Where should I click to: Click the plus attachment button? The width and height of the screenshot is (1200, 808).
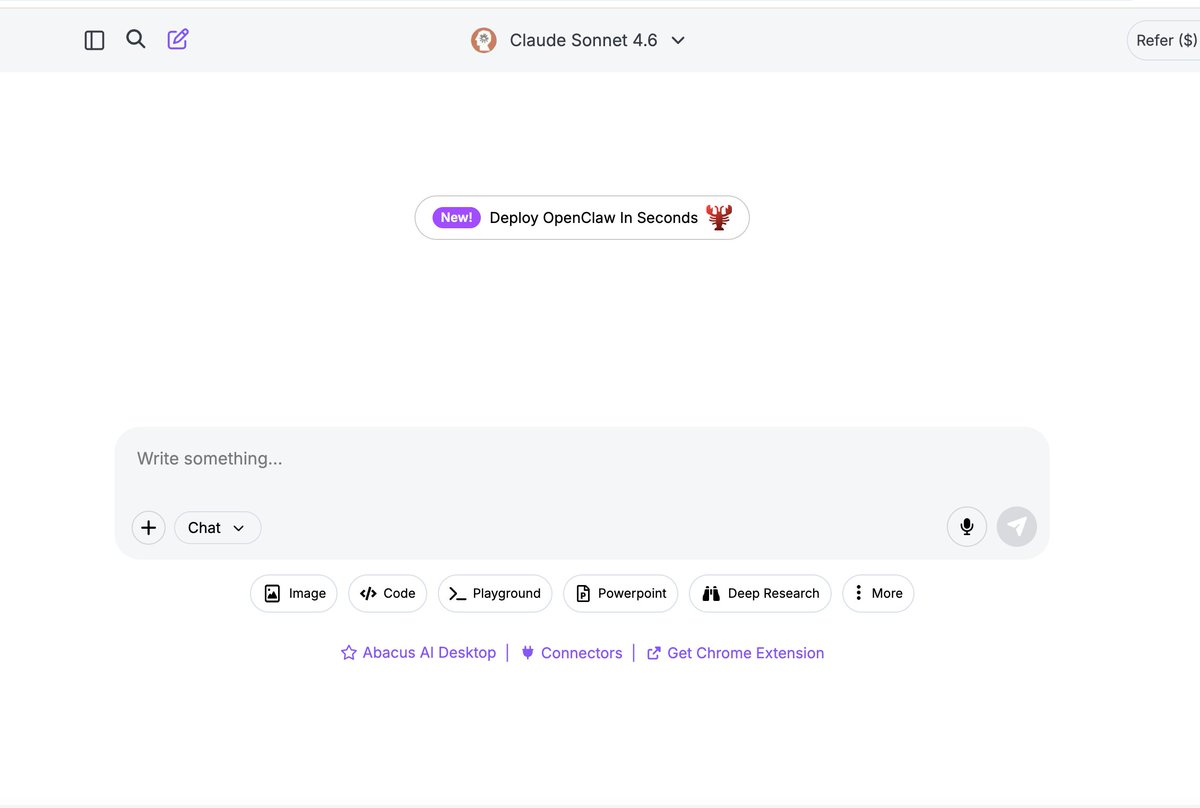coord(148,527)
